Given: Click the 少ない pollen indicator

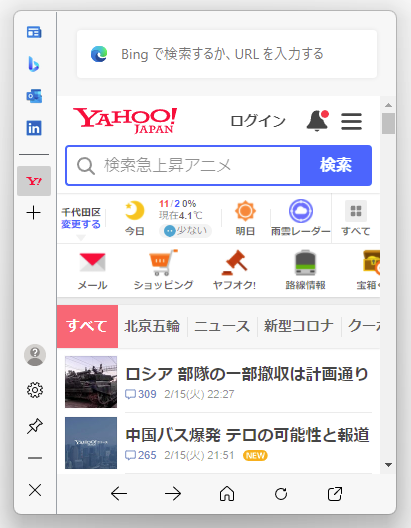Looking at the screenshot, I should click(185, 231).
